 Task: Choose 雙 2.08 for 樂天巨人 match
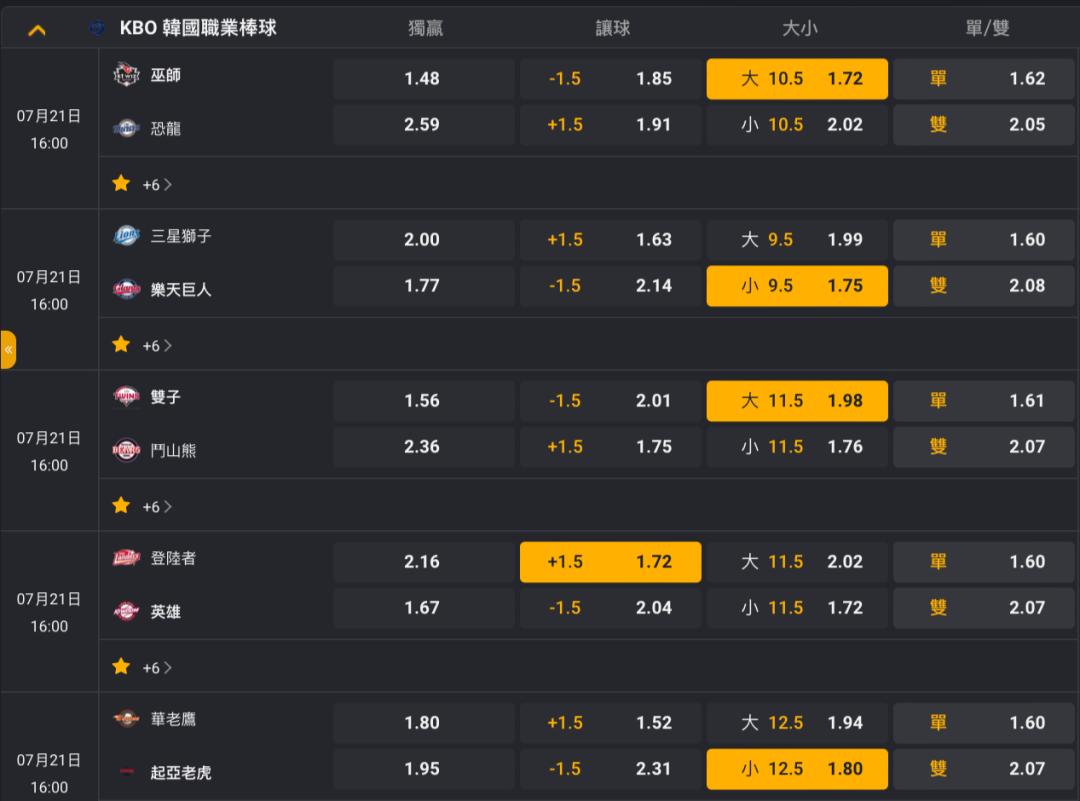(984, 286)
